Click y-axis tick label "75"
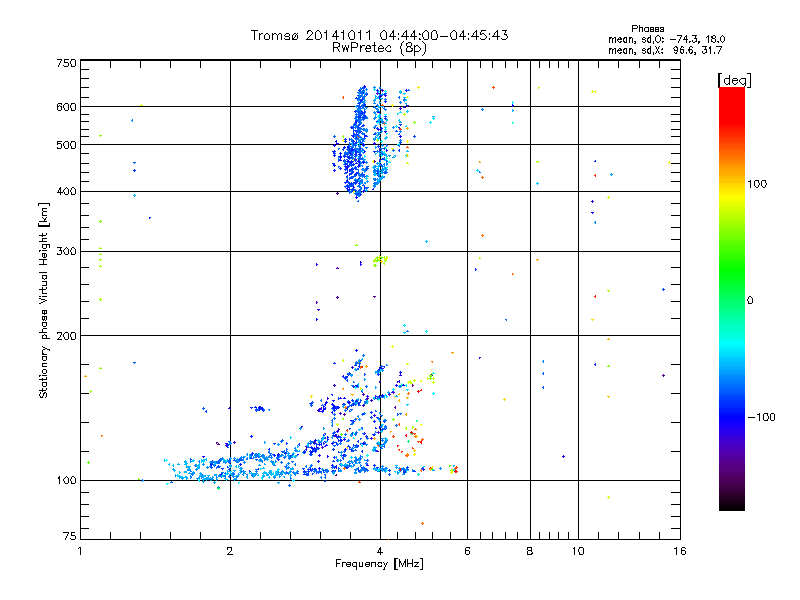 click(x=70, y=536)
